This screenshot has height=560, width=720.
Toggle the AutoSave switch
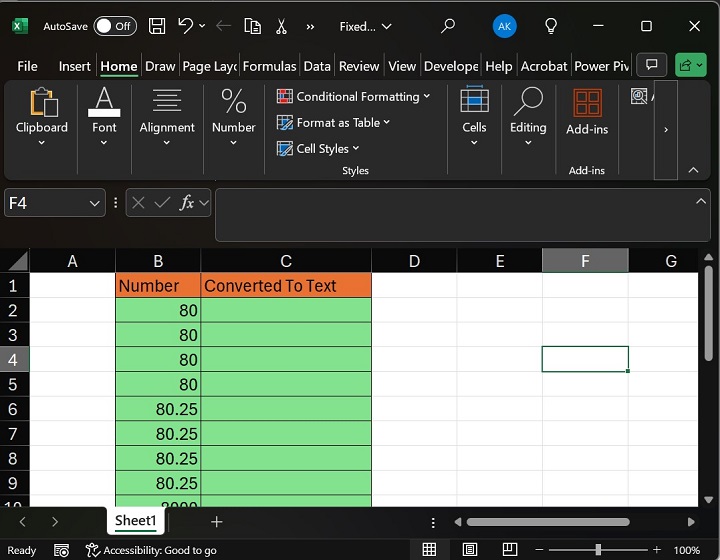click(x=114, y=26)
